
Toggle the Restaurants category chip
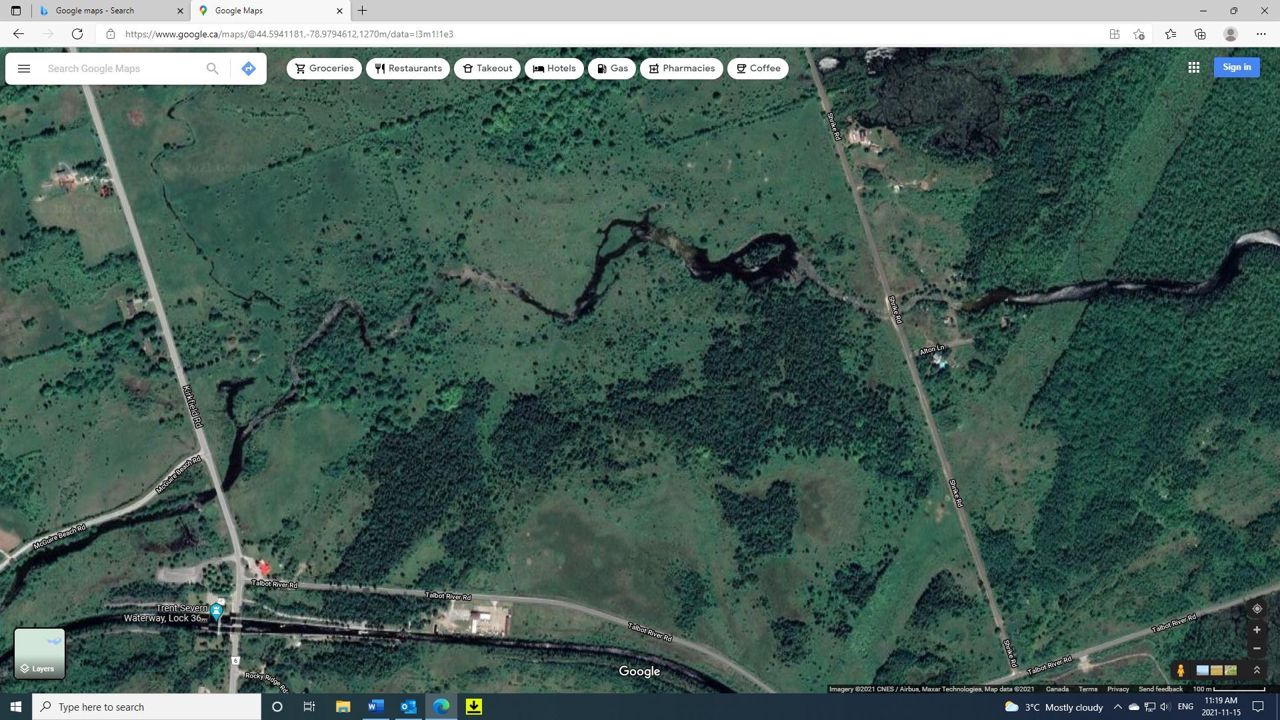tap(408, 69)
